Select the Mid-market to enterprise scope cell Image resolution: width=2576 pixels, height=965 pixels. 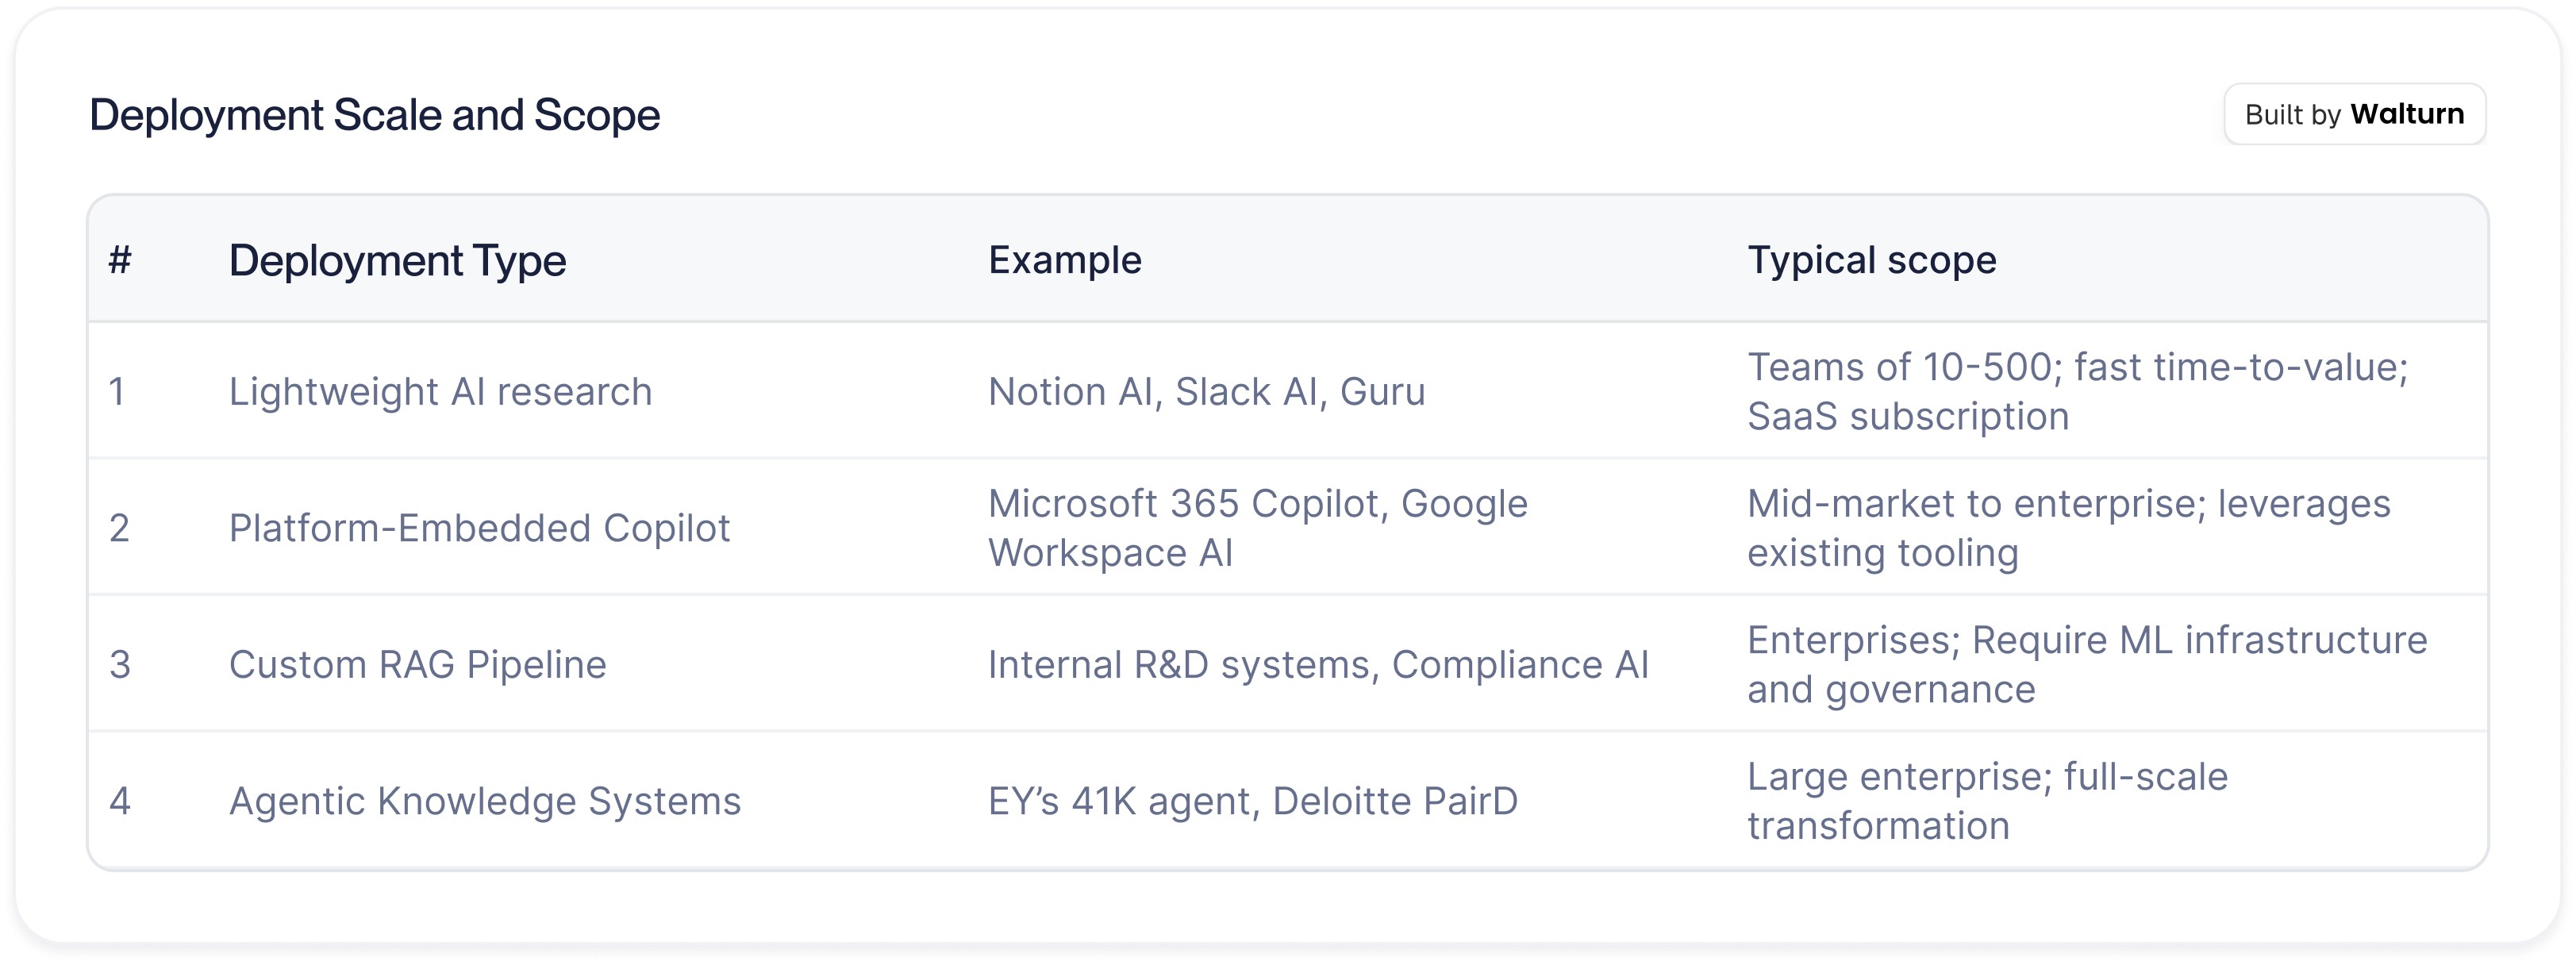coord(2068,528)
